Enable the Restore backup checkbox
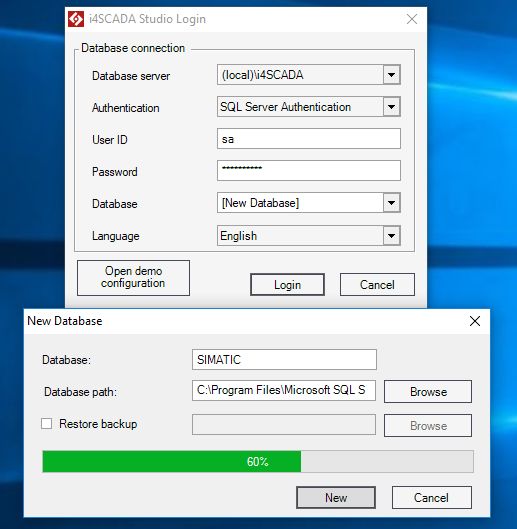 click(47, 424)
